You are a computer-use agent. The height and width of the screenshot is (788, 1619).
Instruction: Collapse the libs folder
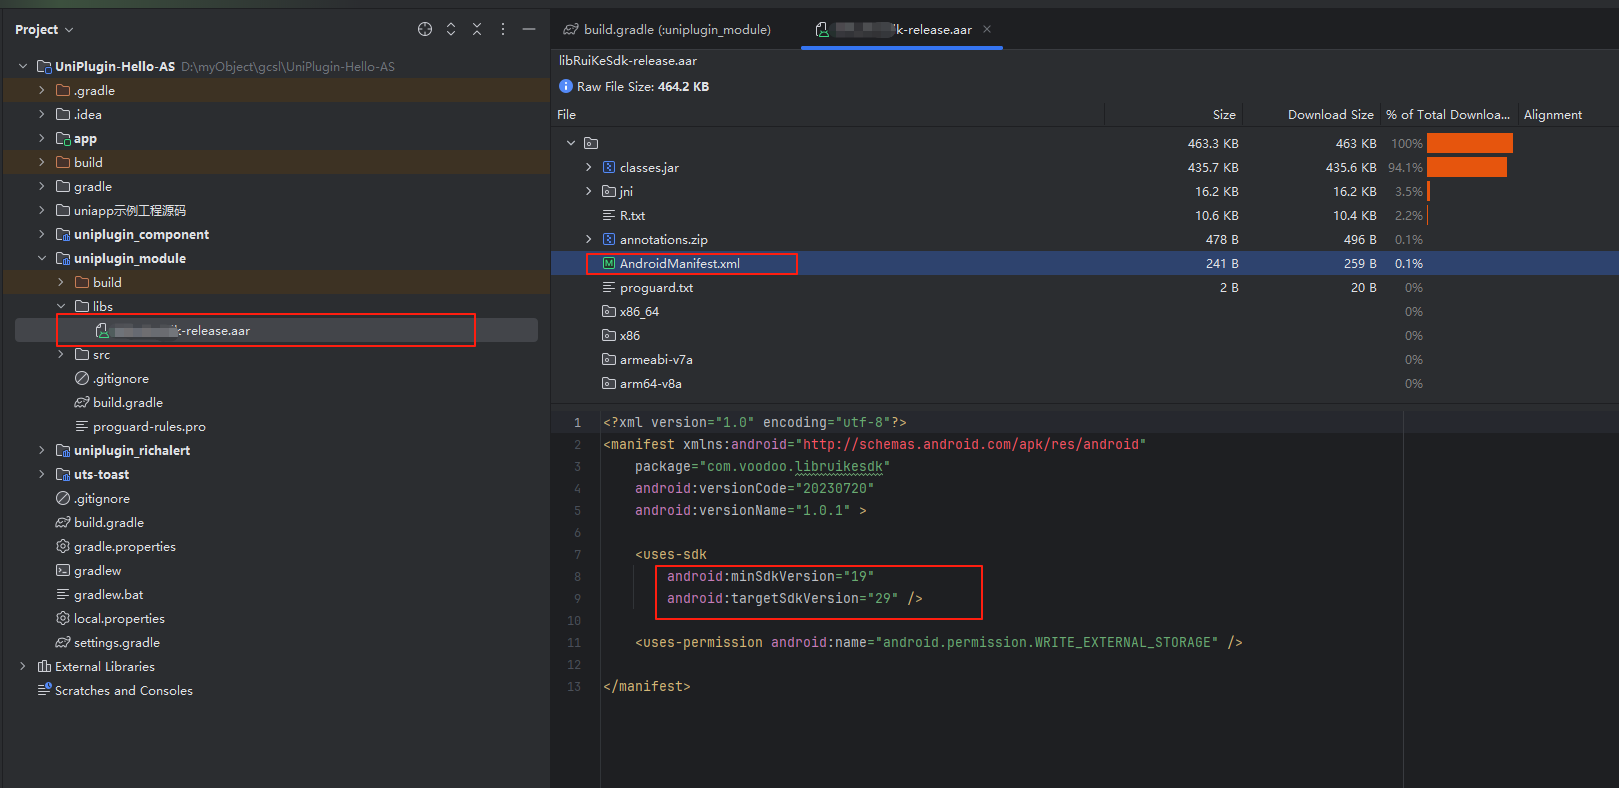pos(61,306)
